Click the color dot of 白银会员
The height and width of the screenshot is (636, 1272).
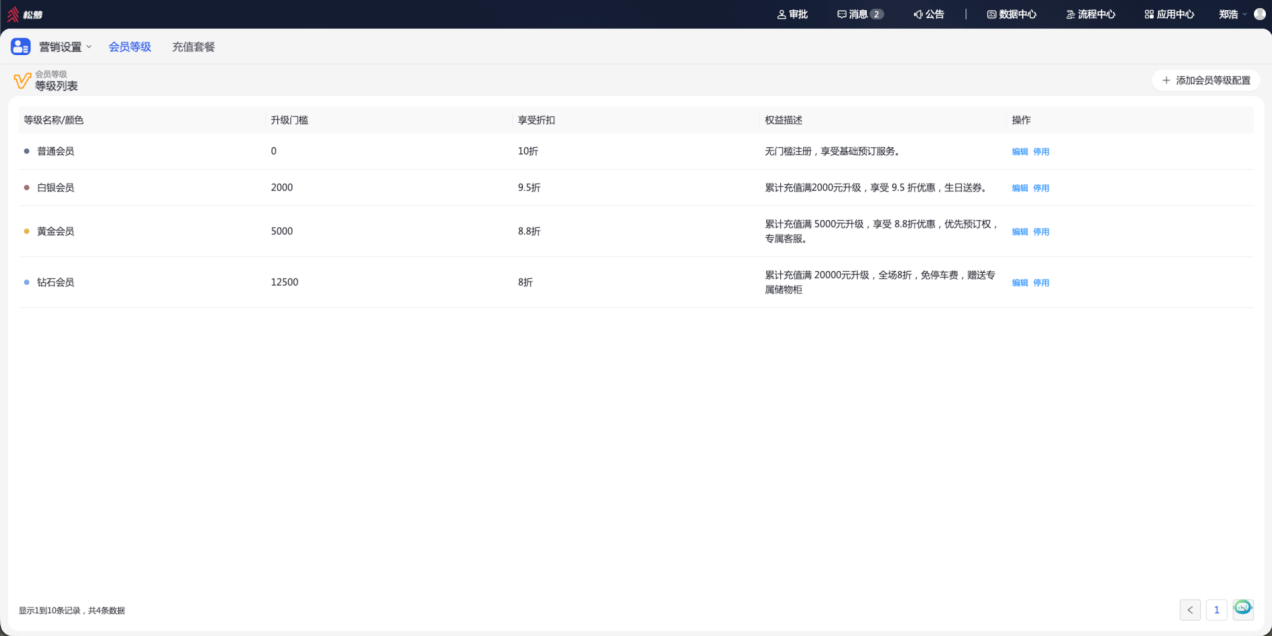27,187
